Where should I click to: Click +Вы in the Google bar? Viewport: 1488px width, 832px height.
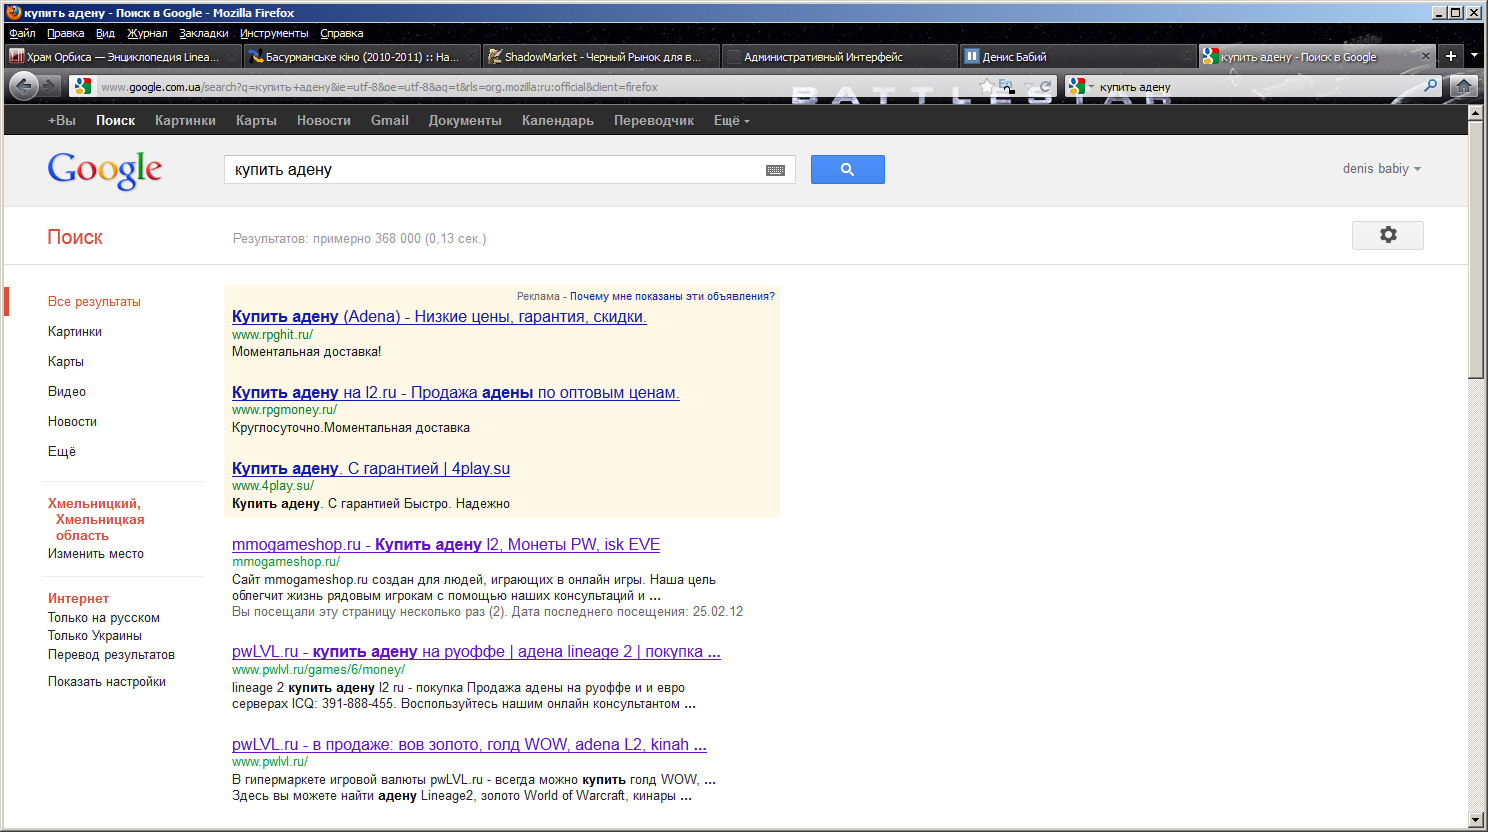(62, 120)
